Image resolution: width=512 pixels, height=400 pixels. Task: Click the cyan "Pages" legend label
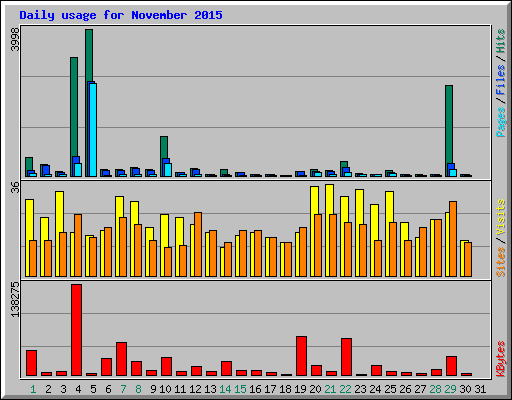[501, 122]
